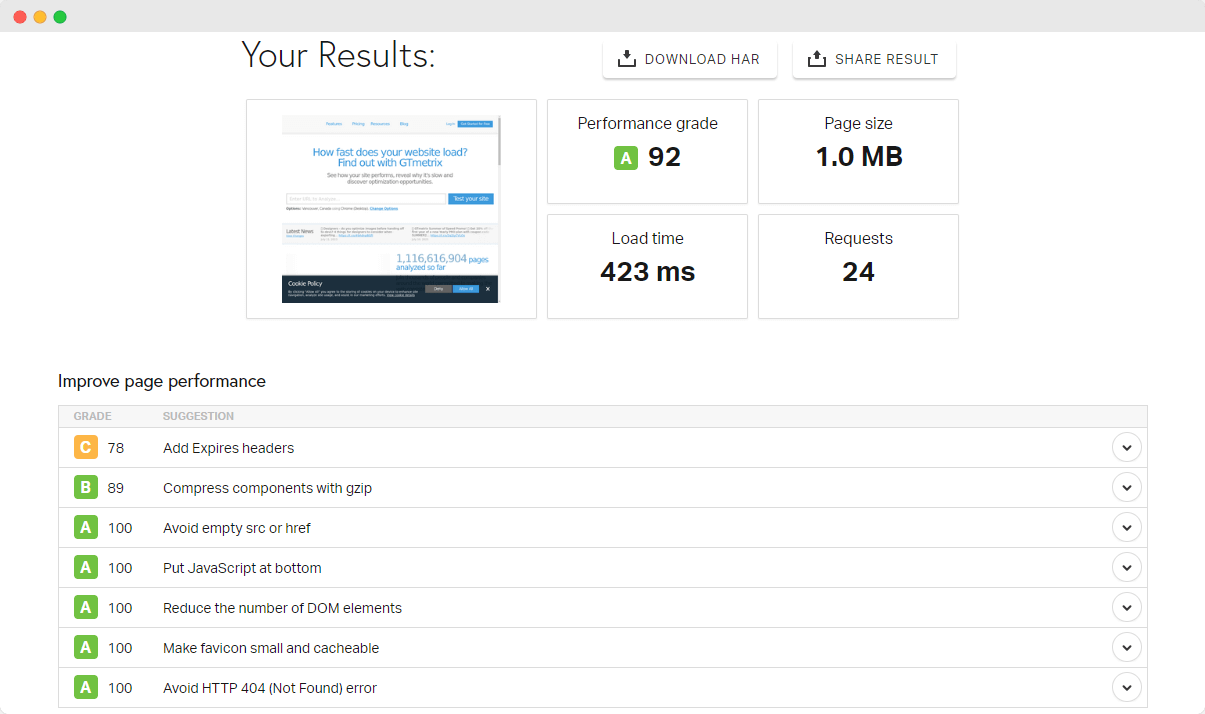This screenshot has height=714, width=1205.
Task: Click the green A performance grade badge
Action: click(x=626, y=158)
